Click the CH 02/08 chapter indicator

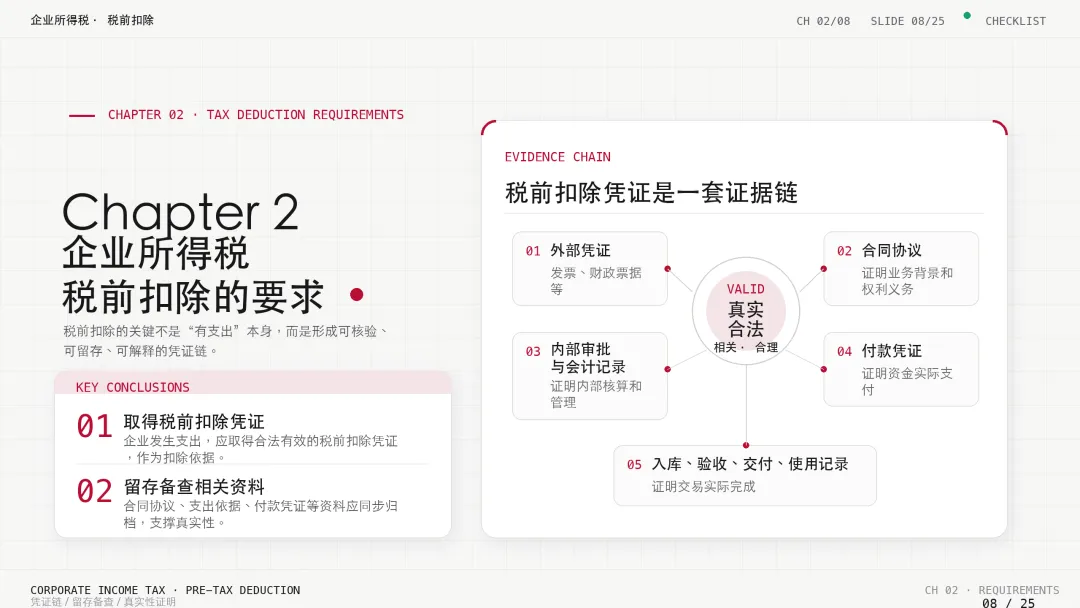(823, 21)
